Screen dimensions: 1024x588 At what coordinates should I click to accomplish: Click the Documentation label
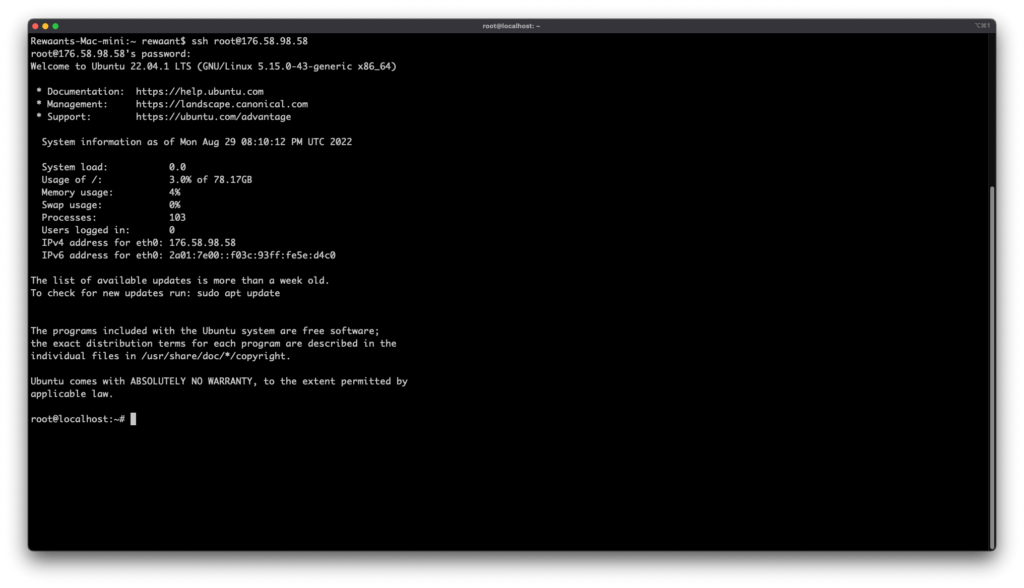[x=86, y=91]
